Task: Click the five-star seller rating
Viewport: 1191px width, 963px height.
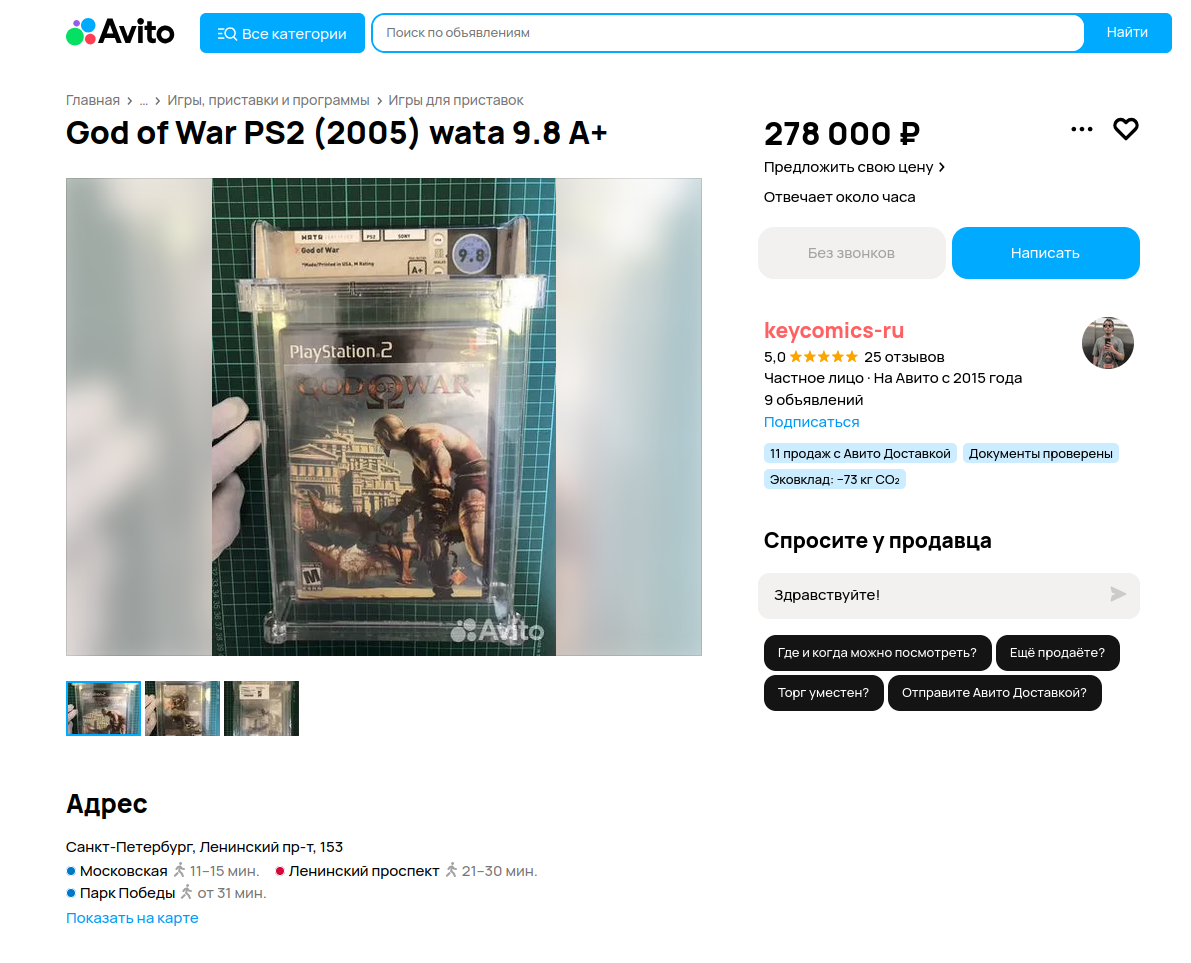Action: coord(823,357)
